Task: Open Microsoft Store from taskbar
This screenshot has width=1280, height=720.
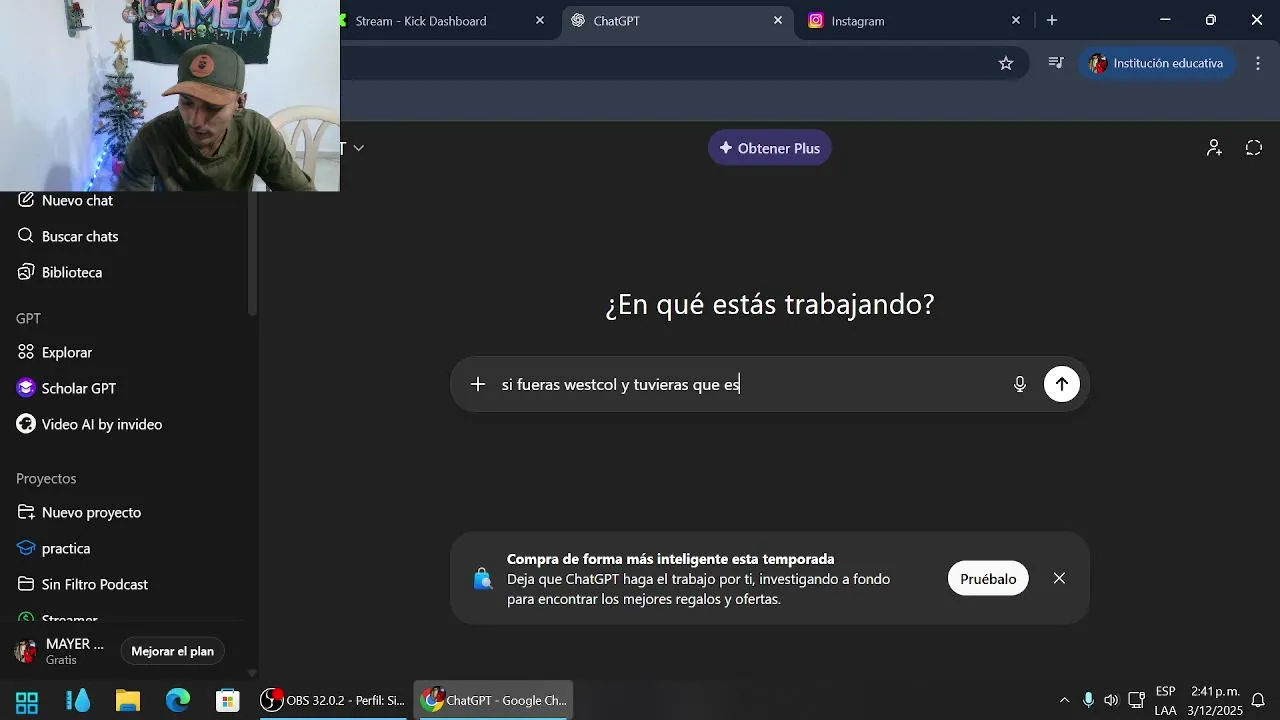Action: pos(228,700)
